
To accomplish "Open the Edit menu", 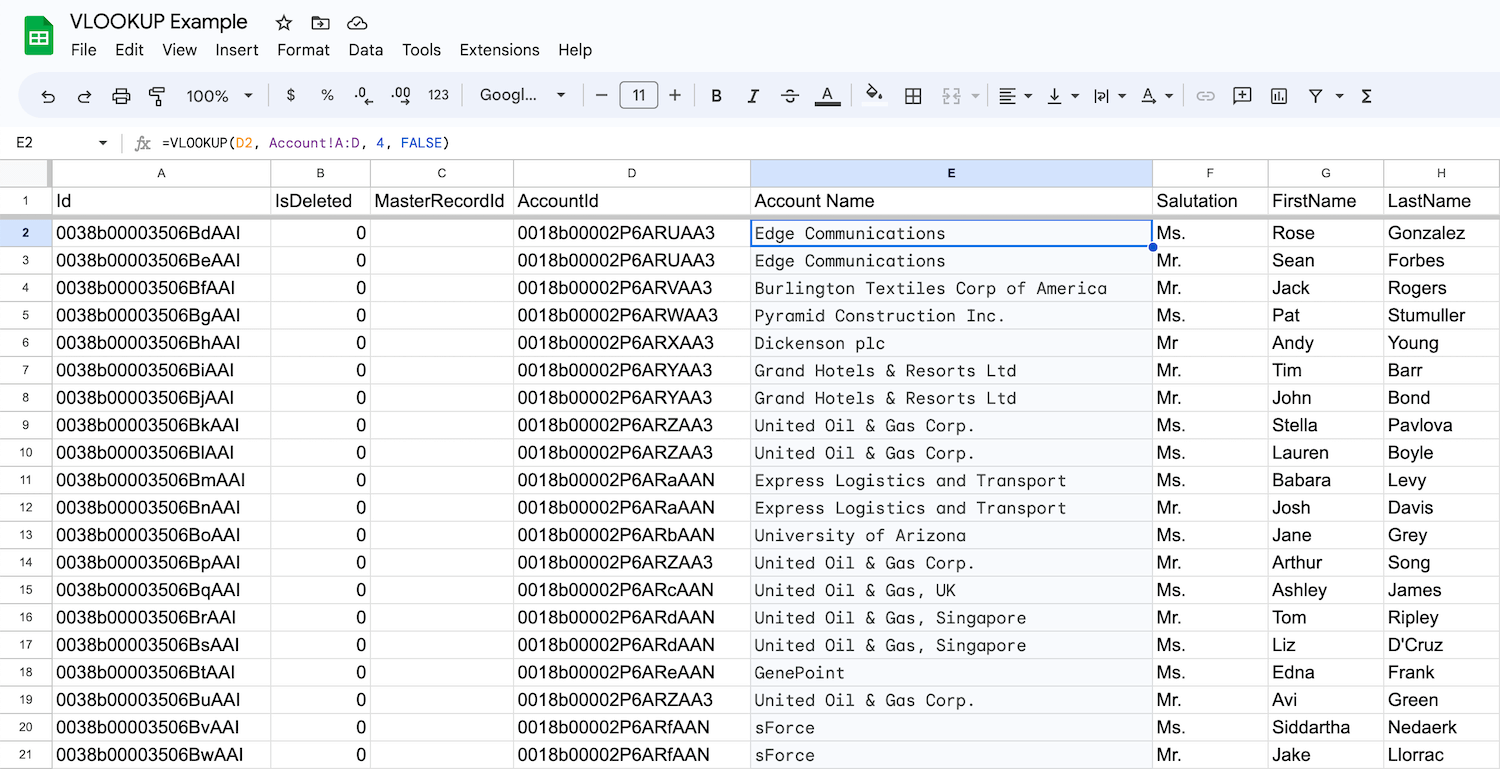I will 130,50.
